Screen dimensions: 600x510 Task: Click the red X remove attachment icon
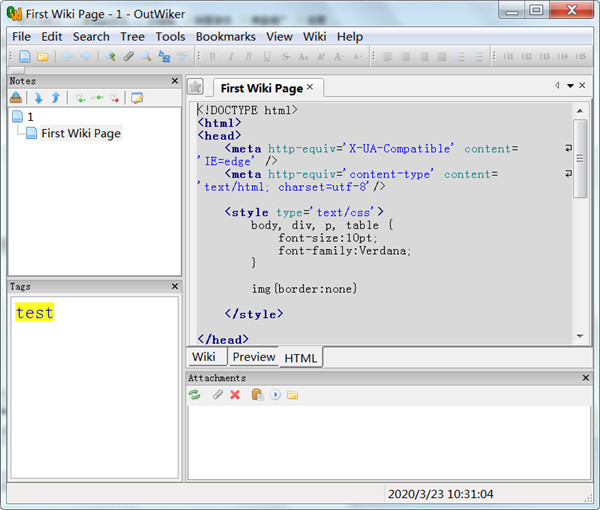click(x=235, y=395)
